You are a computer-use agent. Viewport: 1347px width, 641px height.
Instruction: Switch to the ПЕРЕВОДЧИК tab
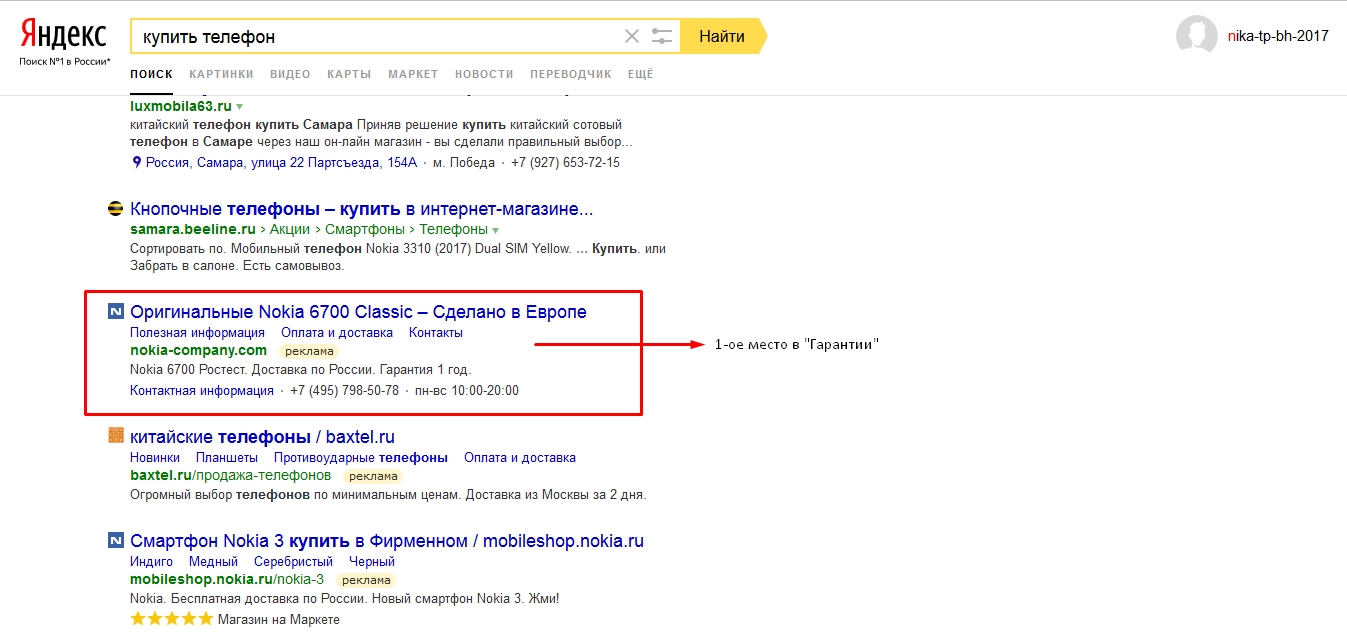pyautogui.click(x=571, y=74)
